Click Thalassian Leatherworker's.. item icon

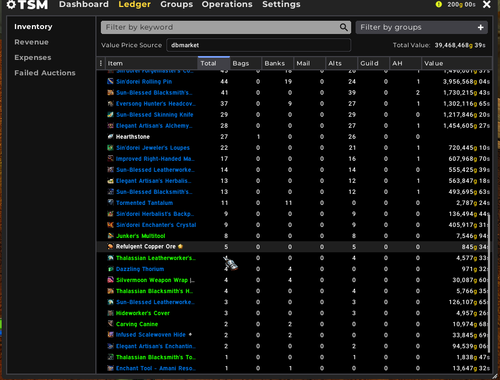coord(110,258)
